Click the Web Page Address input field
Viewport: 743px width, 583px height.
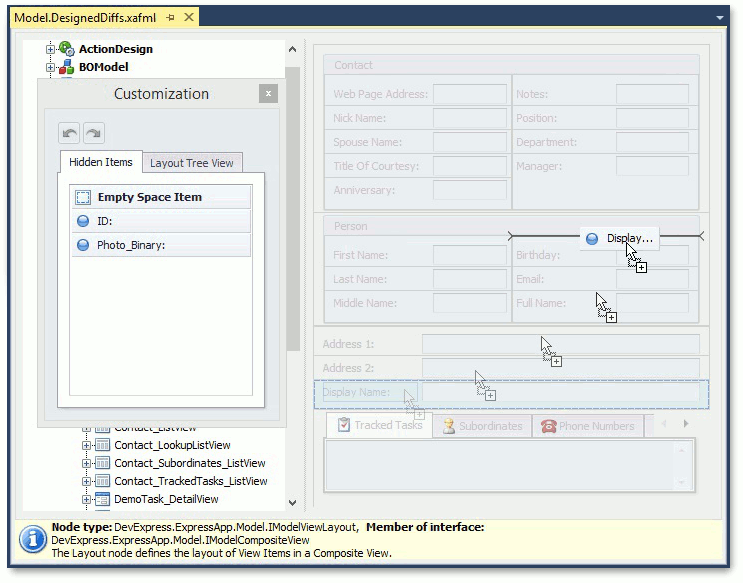tap(470, 94)
